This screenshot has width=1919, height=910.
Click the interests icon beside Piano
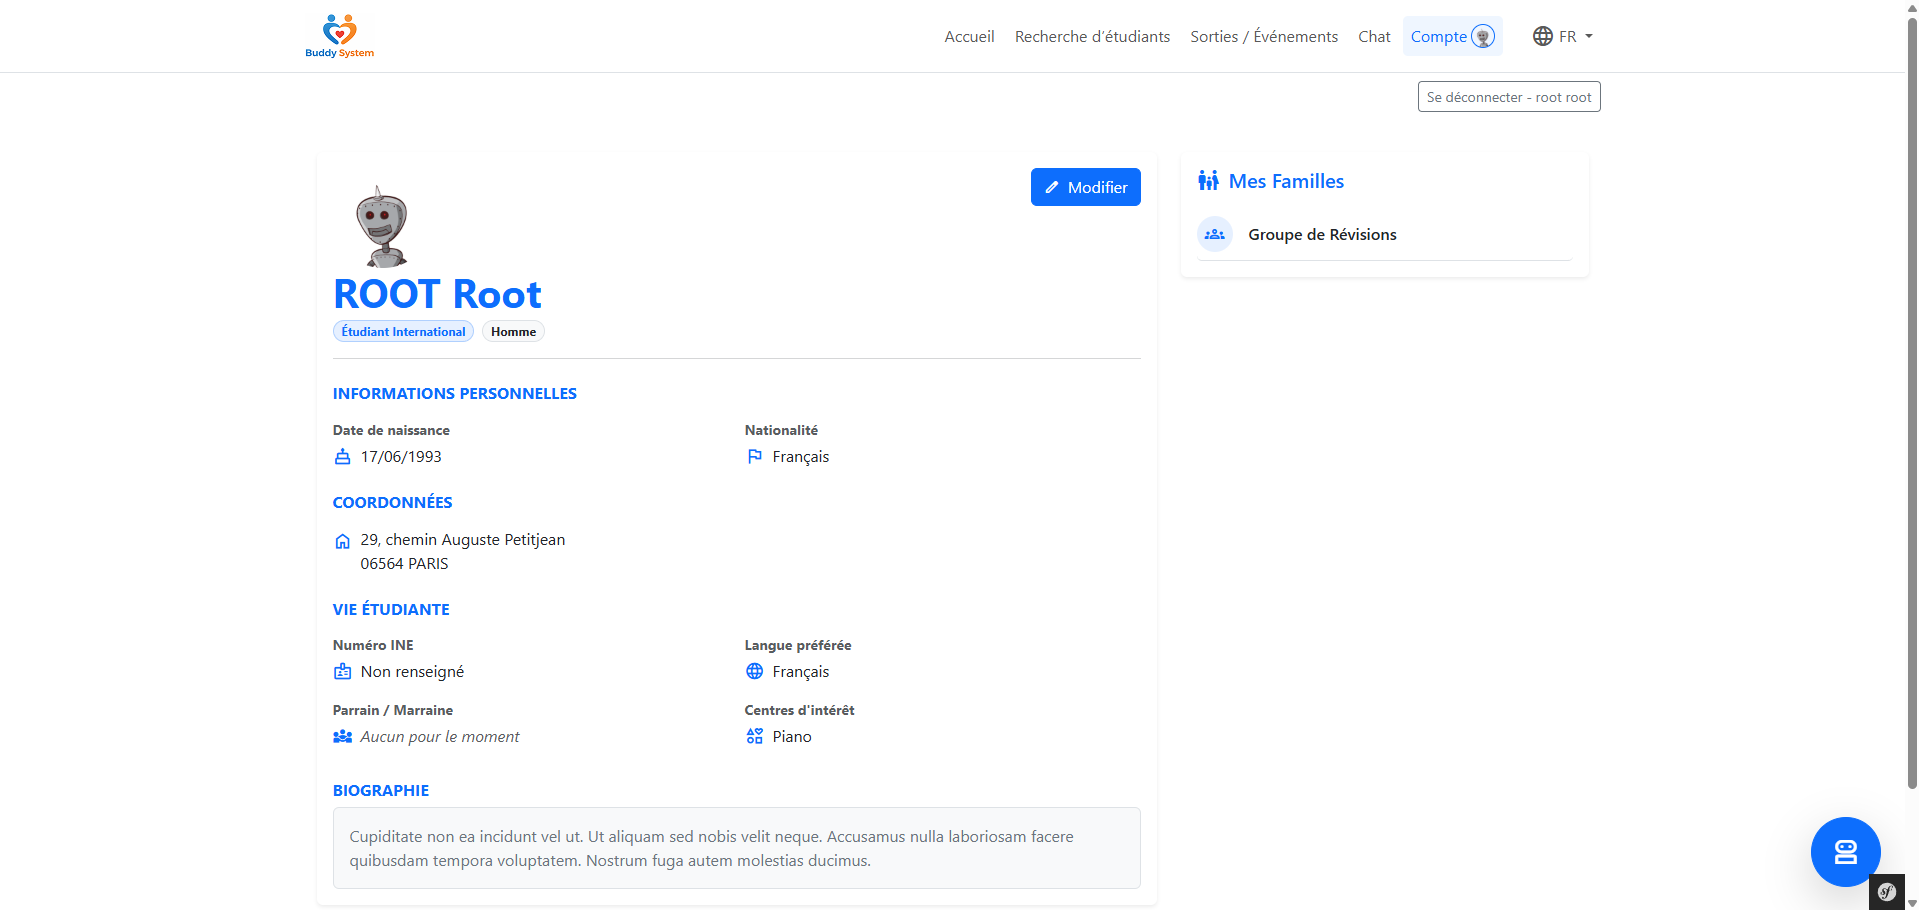click(755, 737)
